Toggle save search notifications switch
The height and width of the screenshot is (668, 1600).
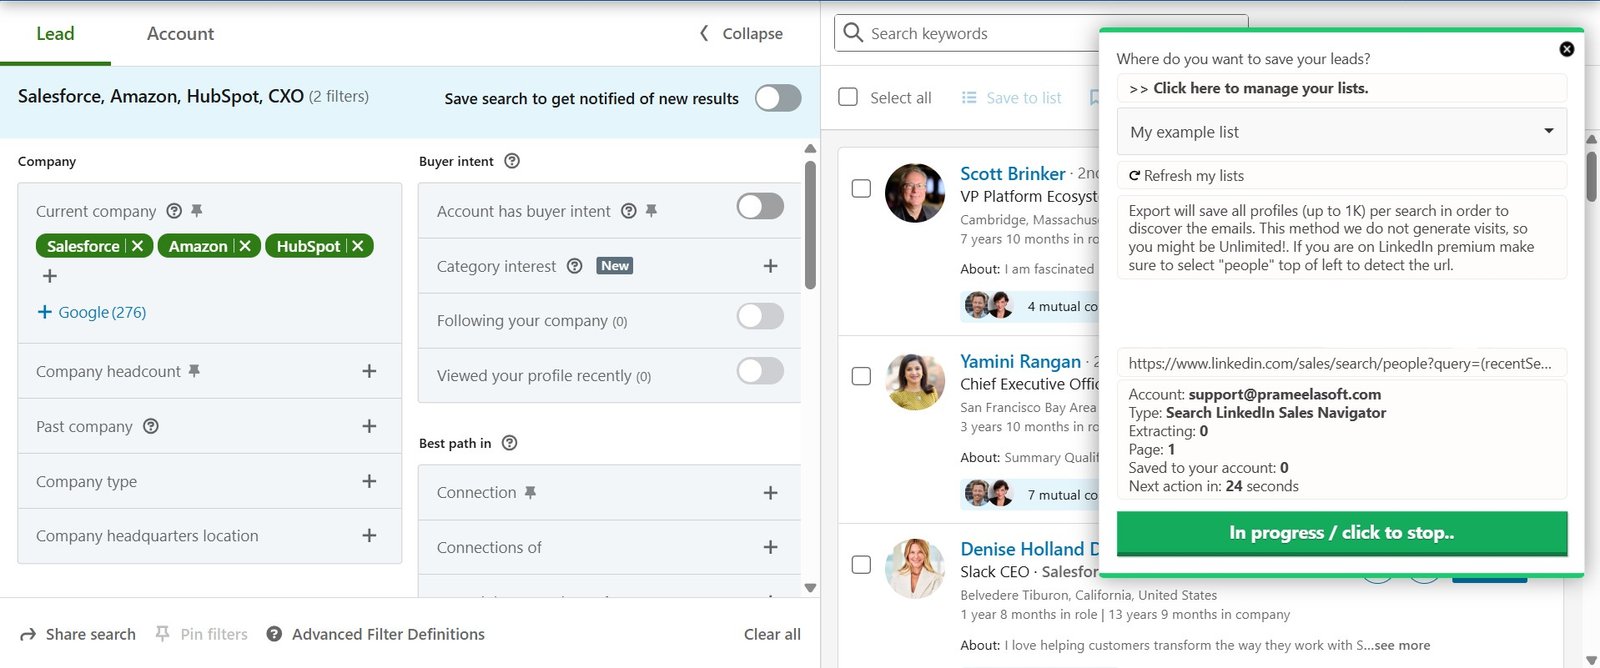click(x=778, y=98)
